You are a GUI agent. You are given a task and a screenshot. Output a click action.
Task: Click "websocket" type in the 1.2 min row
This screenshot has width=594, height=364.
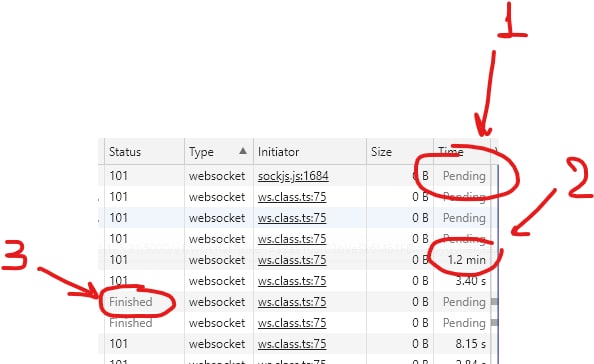click(x=217, y=260)
